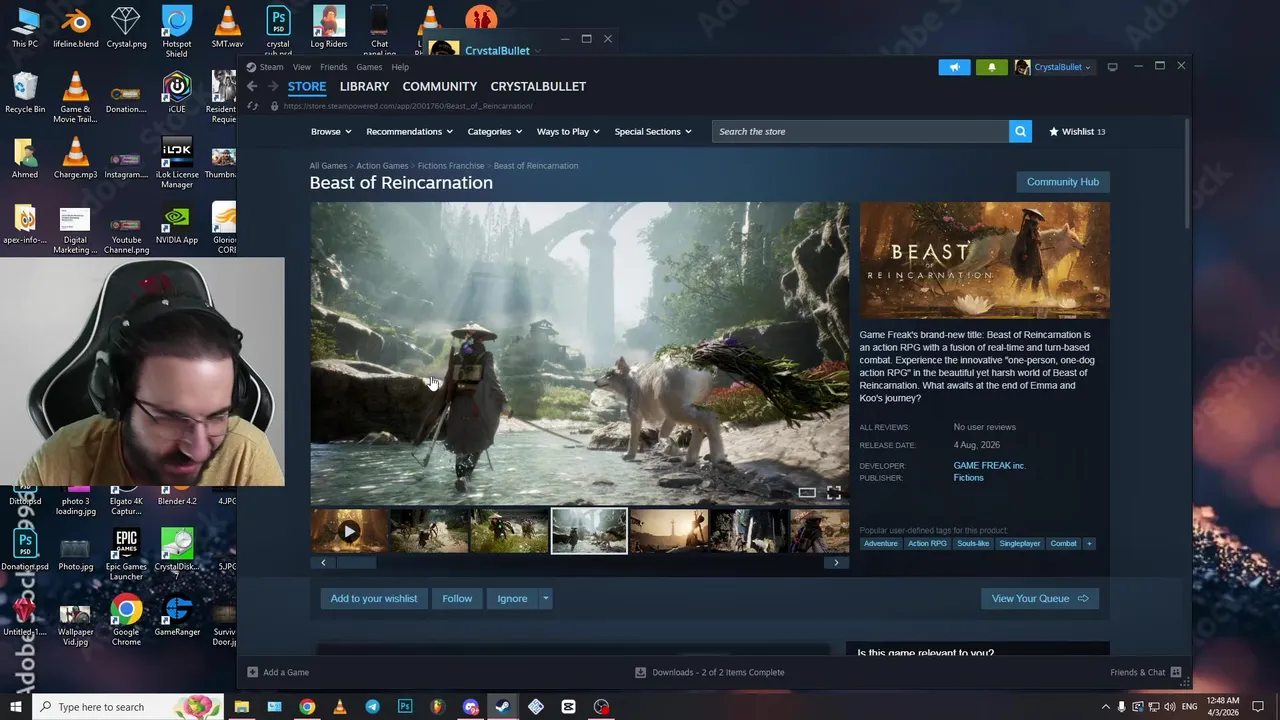The width and height of the screenshot is (1280, 720).
Task: Open Wishlist with the star icon
Action: coord(1076,131)
